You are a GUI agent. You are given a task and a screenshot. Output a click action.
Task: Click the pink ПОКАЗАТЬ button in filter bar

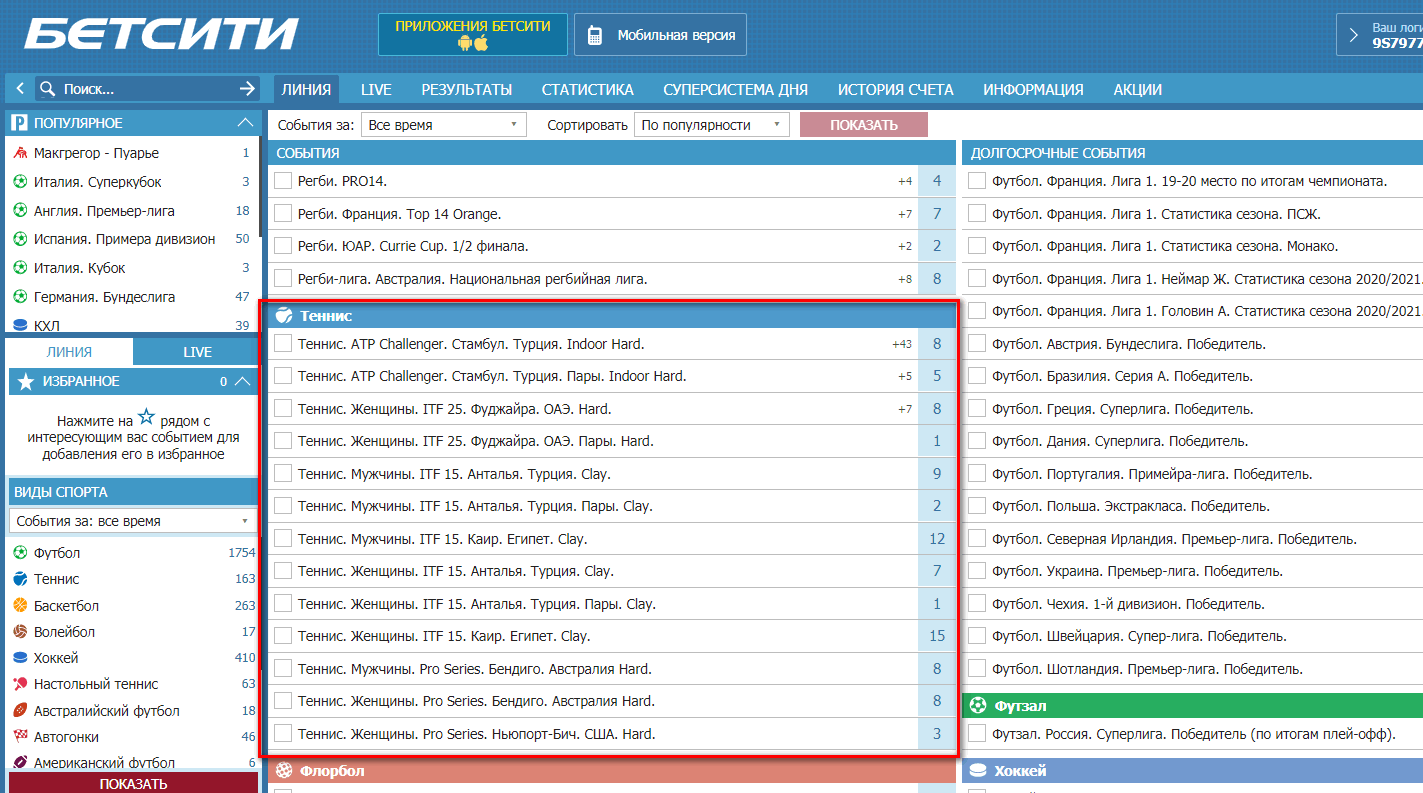(864, 125)
